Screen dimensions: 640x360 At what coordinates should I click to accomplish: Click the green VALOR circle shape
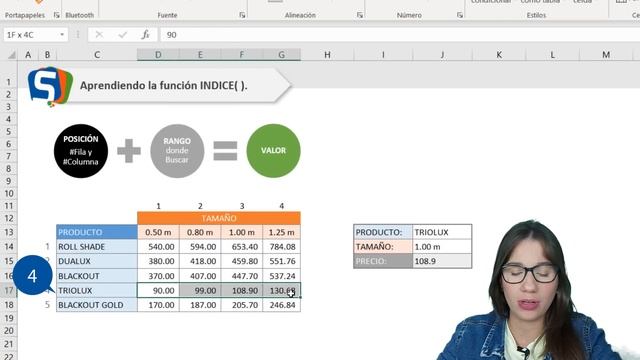coord(273,151)
